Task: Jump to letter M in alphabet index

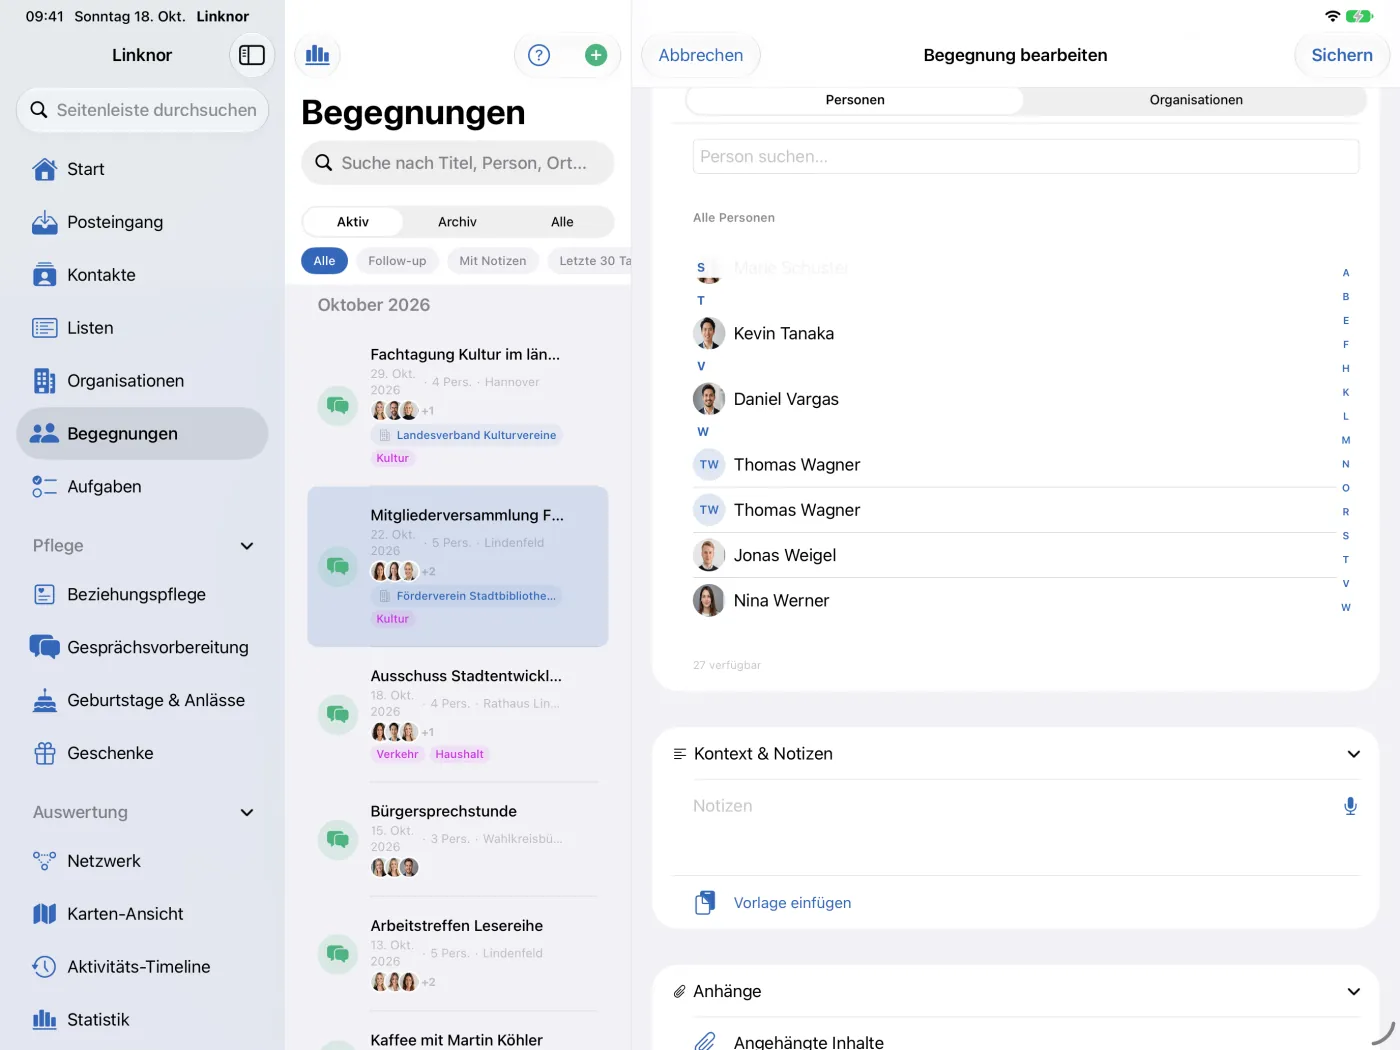Action: coord(1346,440)
